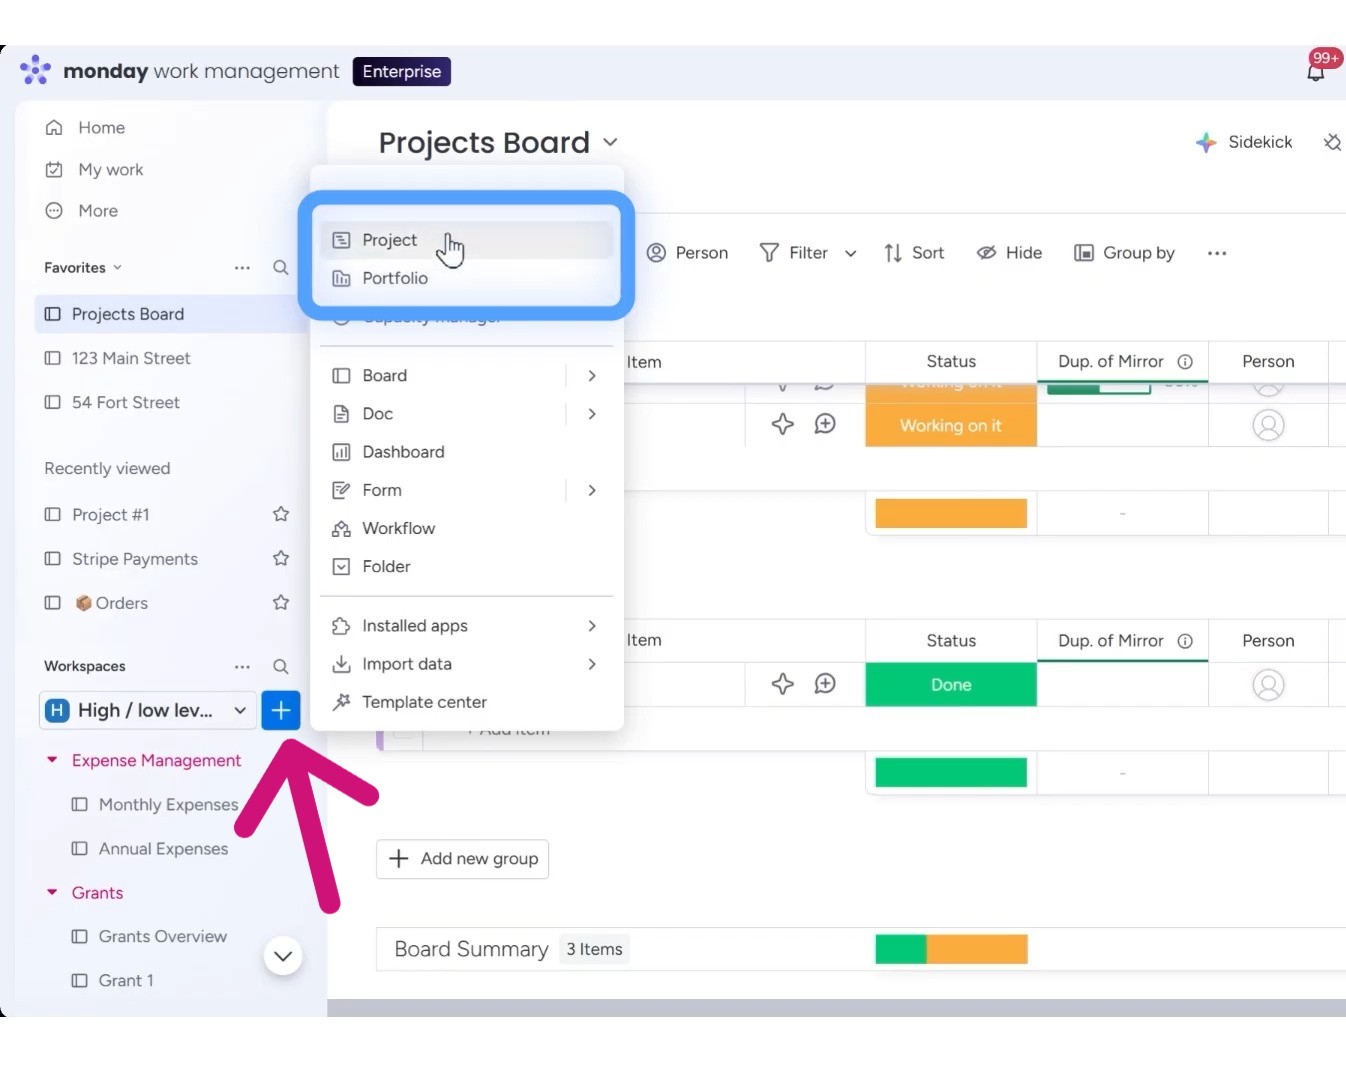Open the Projects Board title dropdown
This screenshot has width=1346, height=1080.
click(x=610, y=143)
